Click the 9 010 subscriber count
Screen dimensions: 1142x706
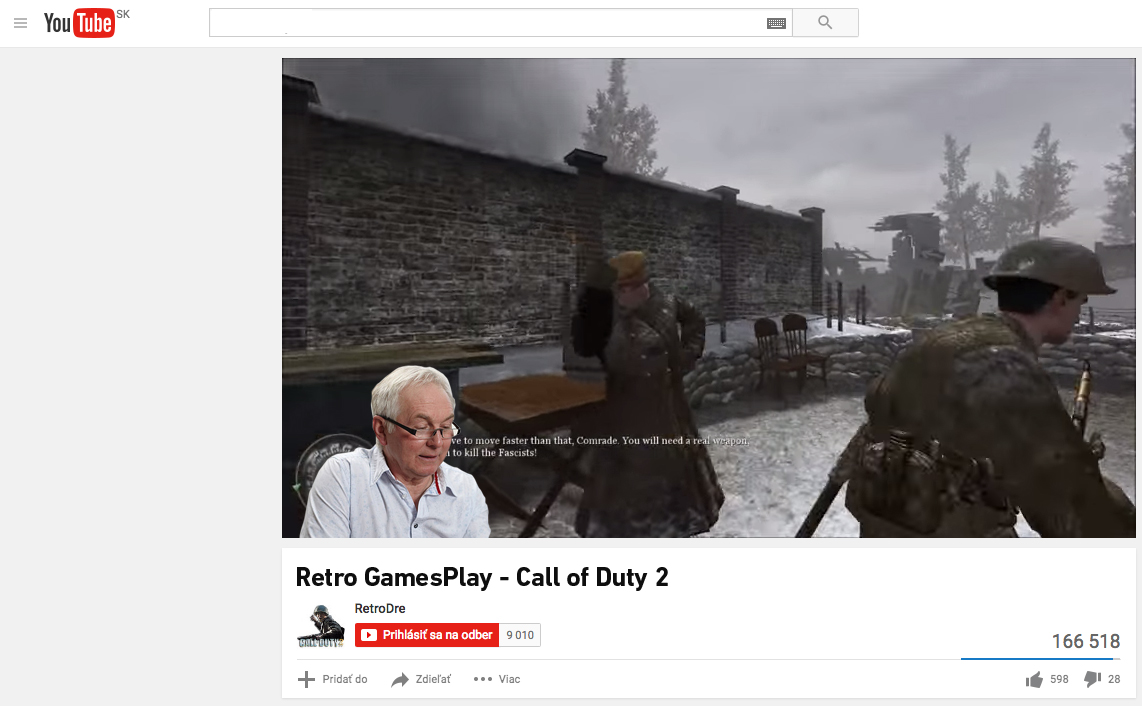click(x=520, y=635)
